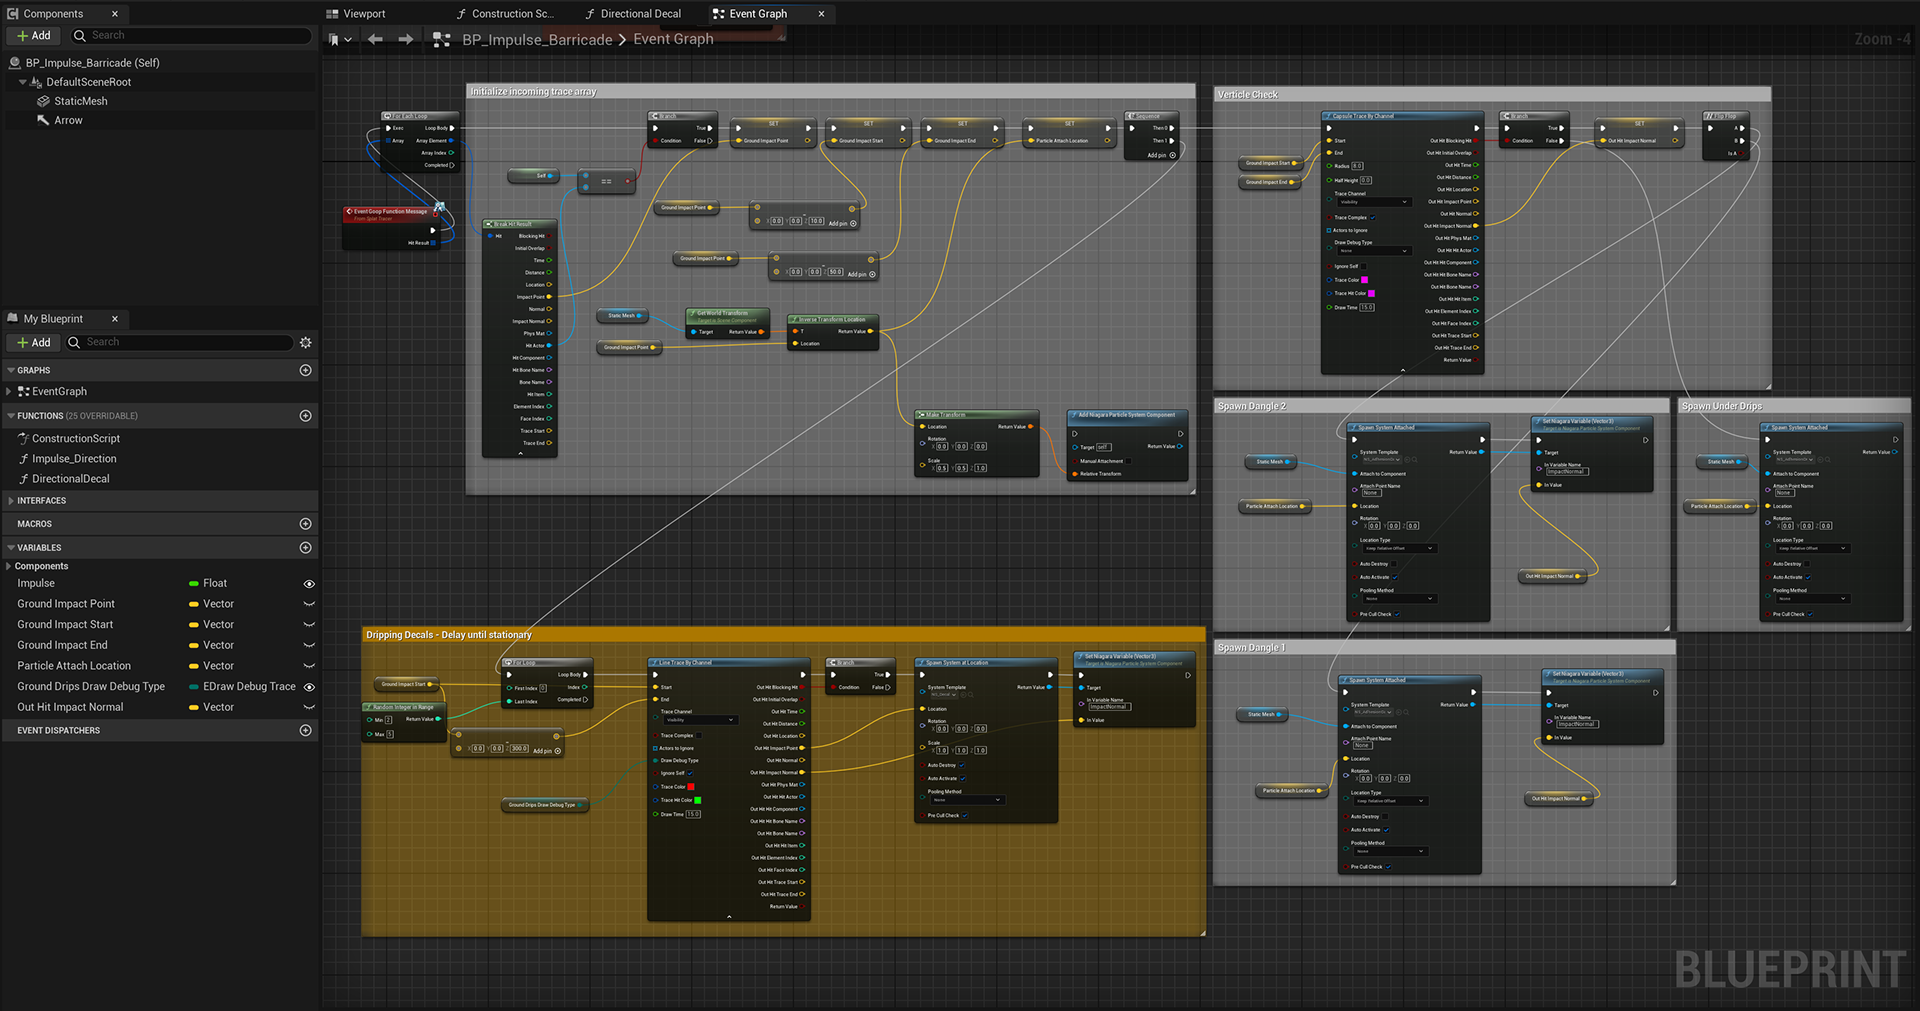
Task: Expand the Components variable group
Action: [9, 567]
